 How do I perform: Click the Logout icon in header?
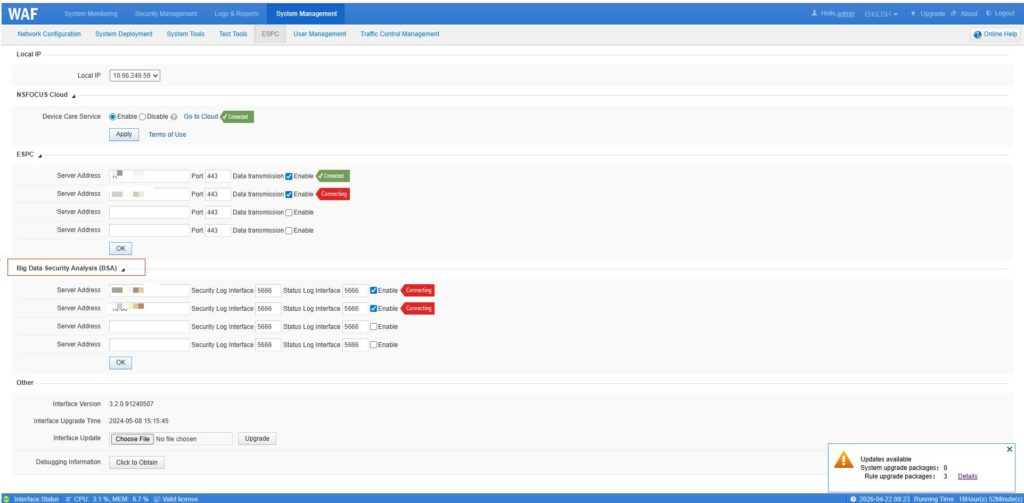click(x=989, y=14)
